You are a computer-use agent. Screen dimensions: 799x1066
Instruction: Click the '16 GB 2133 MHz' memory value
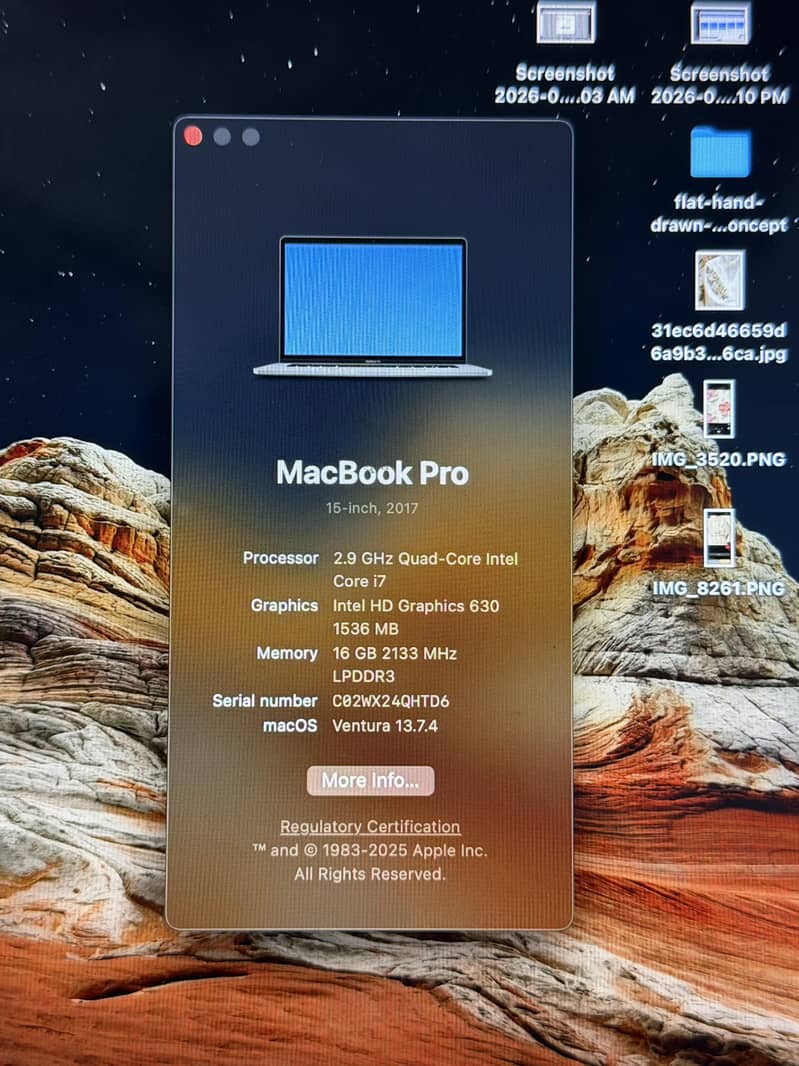tap(394, 653)
